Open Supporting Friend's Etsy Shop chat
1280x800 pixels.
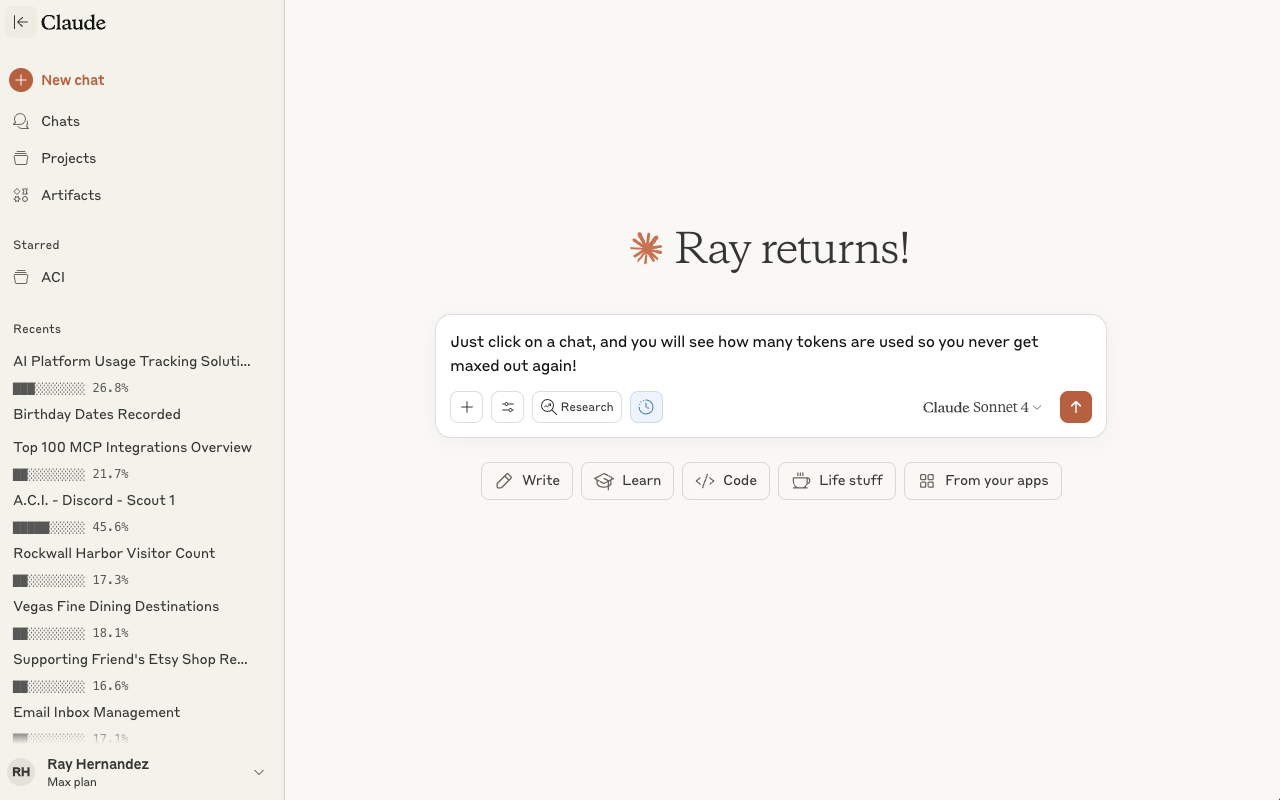[131, 659]
